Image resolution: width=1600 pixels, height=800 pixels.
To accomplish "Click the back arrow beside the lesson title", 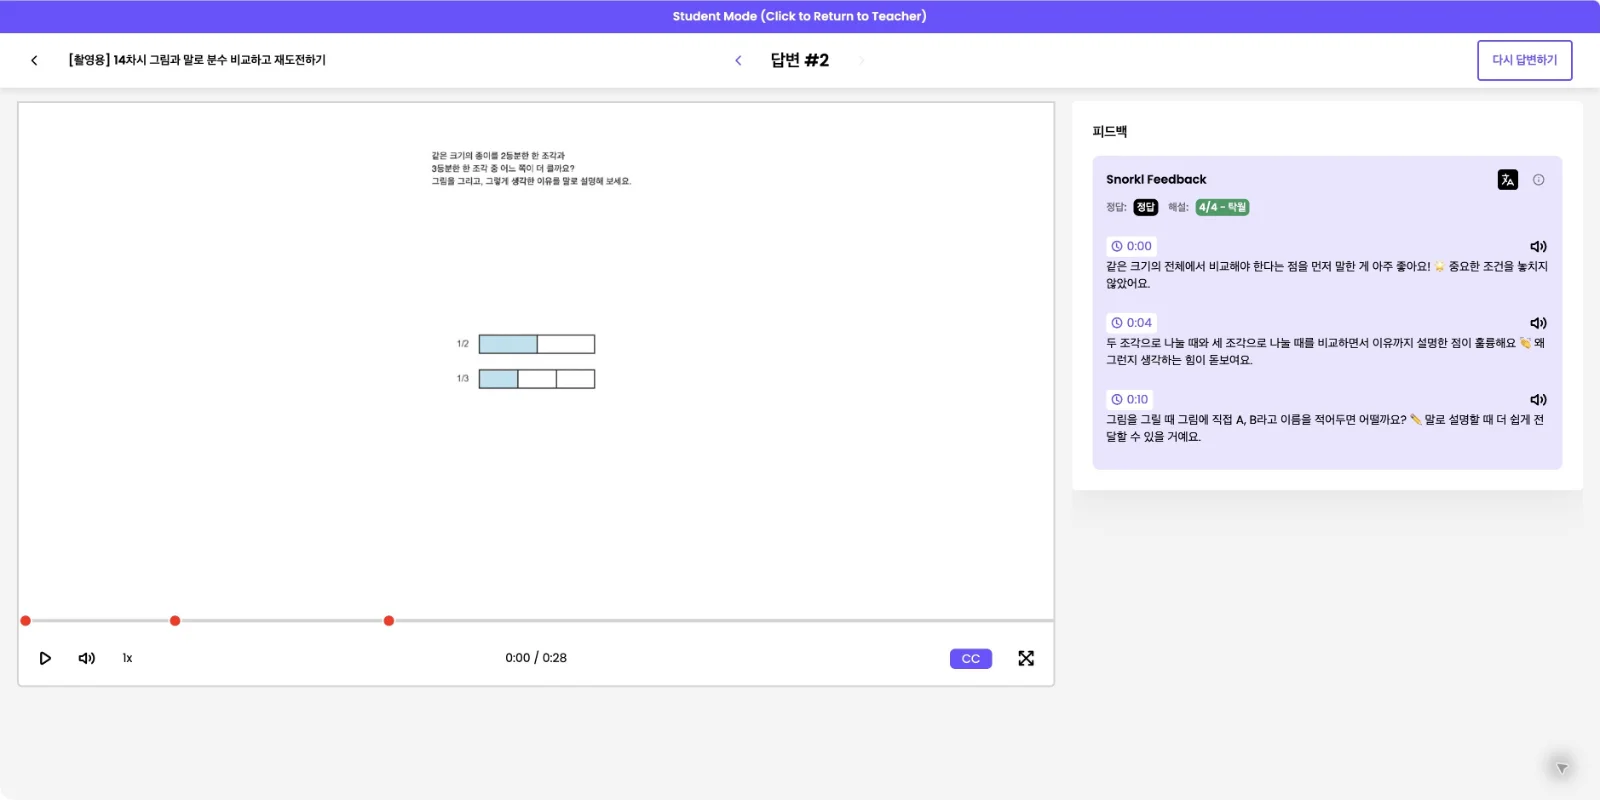I will 34,60.
